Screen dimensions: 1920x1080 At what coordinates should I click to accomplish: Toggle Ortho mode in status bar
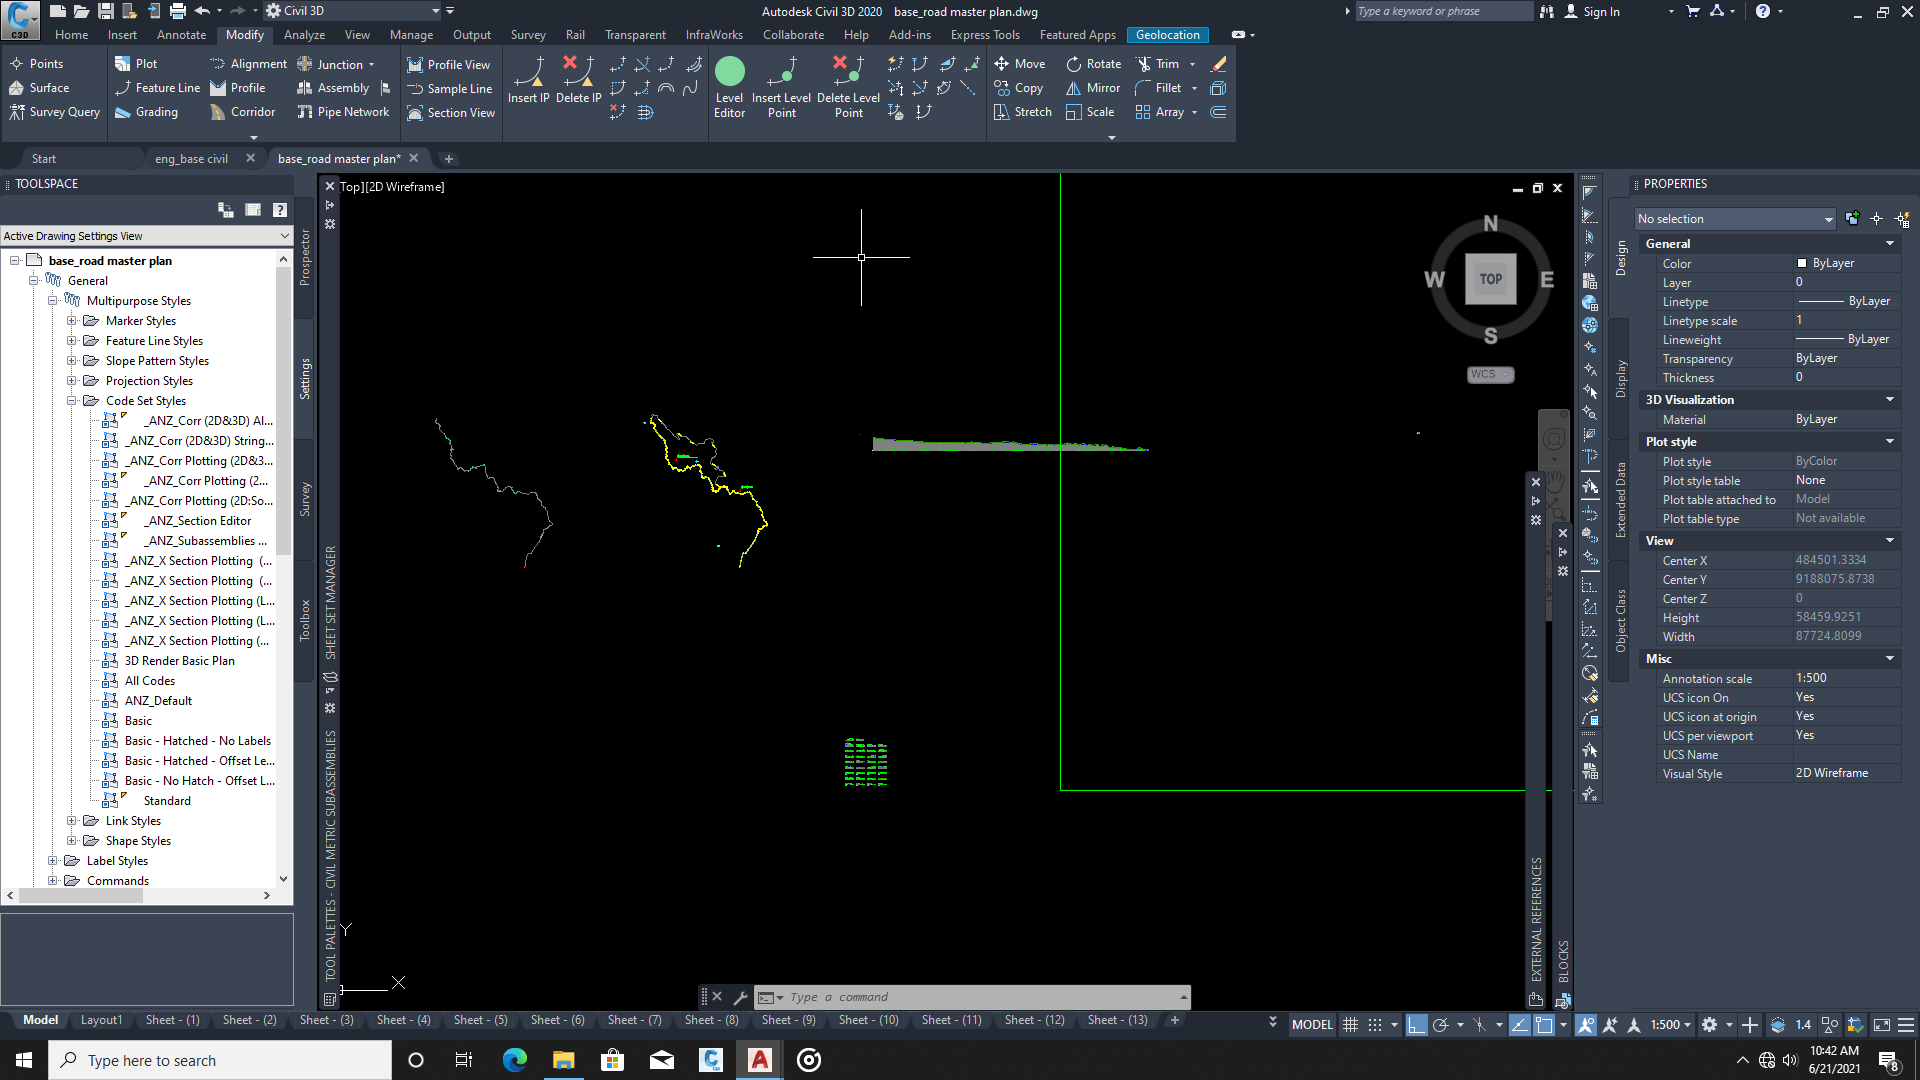(1416, 1025)
